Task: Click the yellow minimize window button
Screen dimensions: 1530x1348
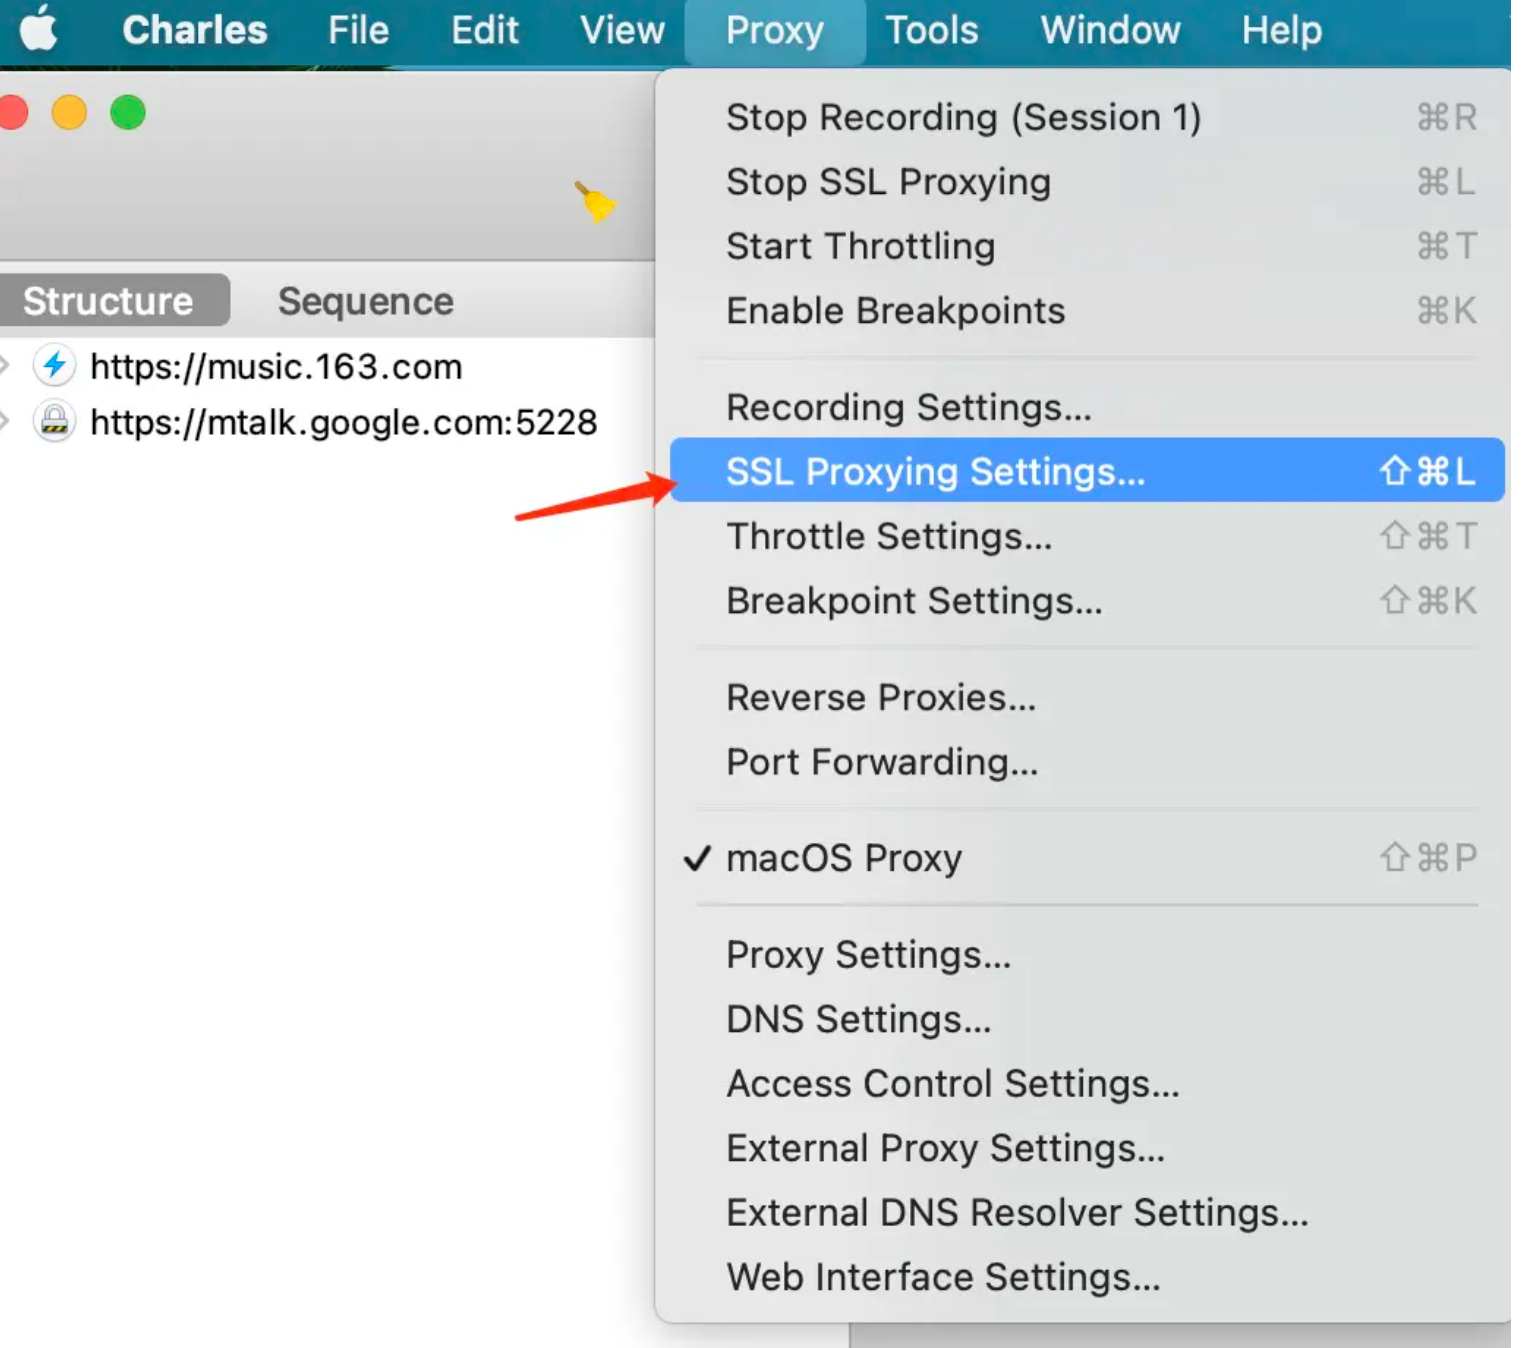Action: pos(69,112)
